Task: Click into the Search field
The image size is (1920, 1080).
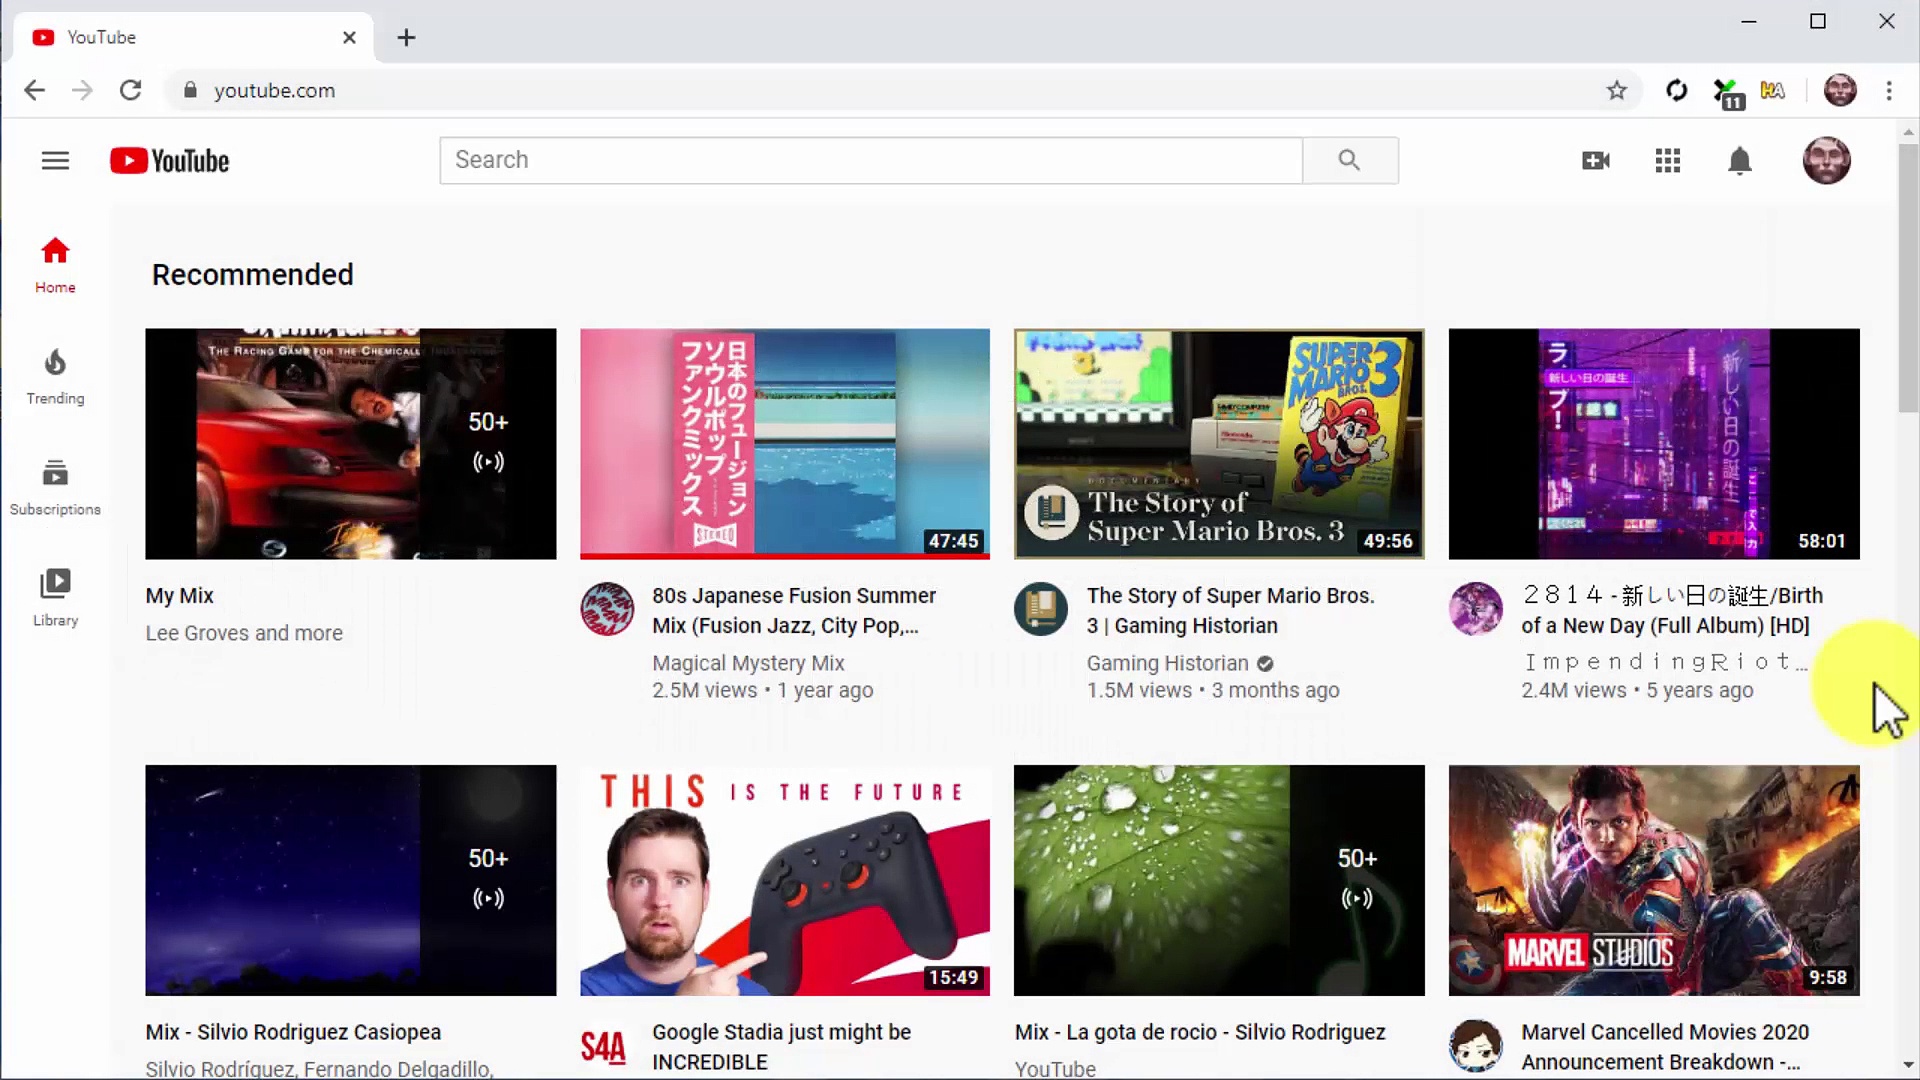Action: pos(870,160)
